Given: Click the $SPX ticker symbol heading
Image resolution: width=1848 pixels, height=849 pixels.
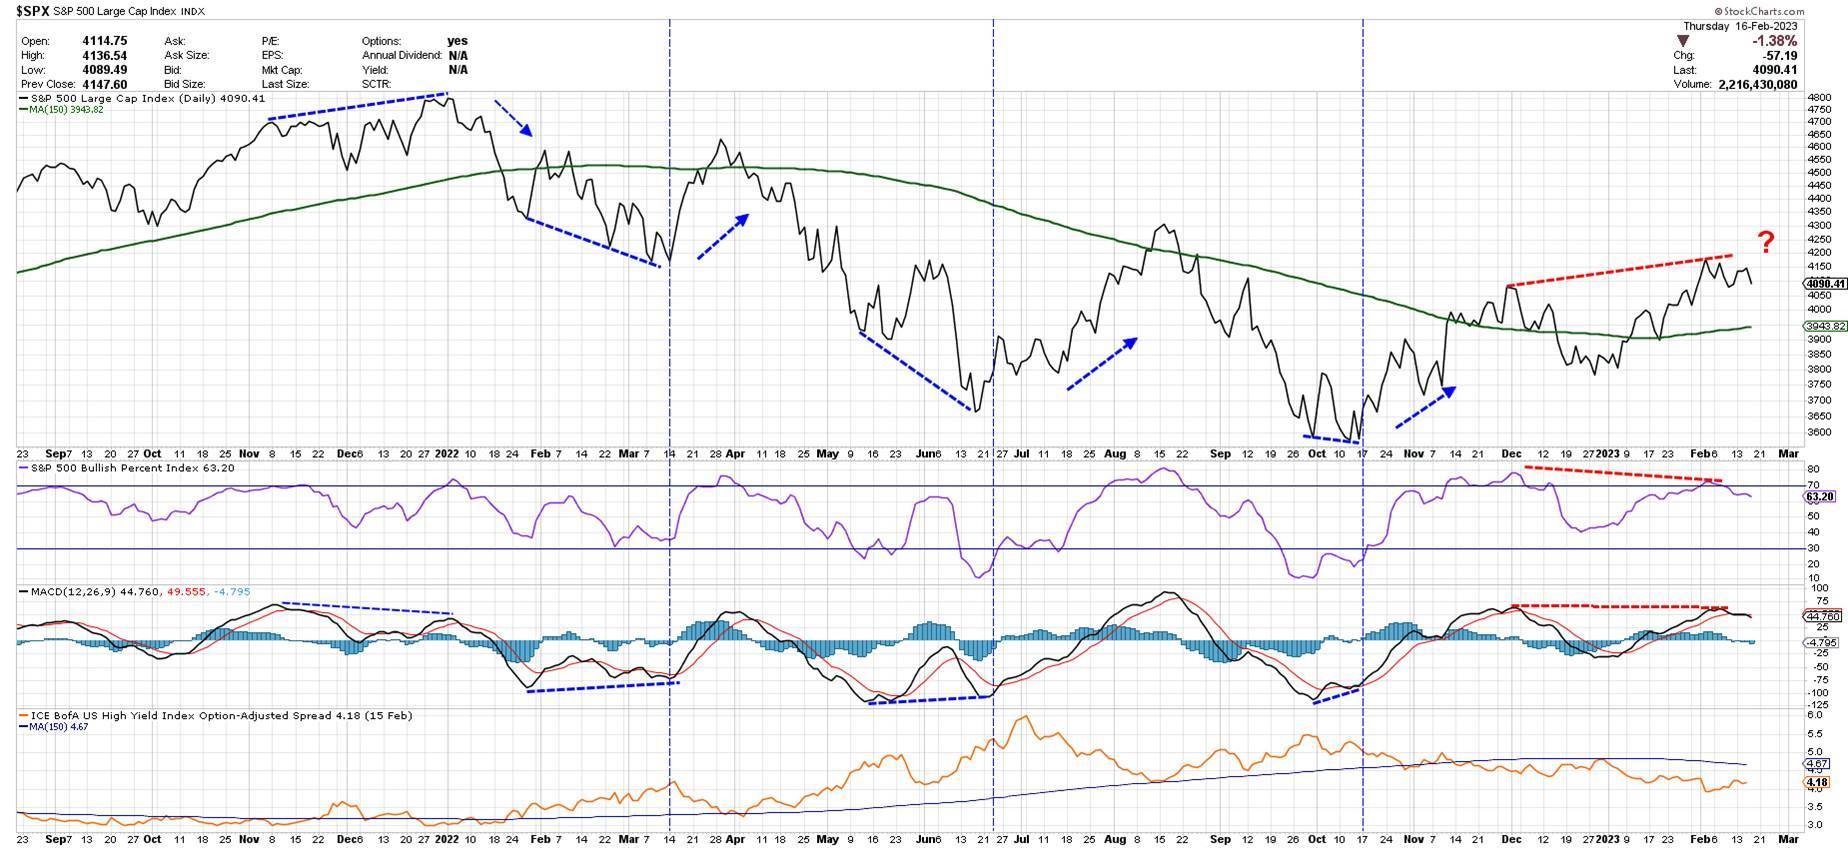Looking at the screenshot, I should click(x=32, y=11).
